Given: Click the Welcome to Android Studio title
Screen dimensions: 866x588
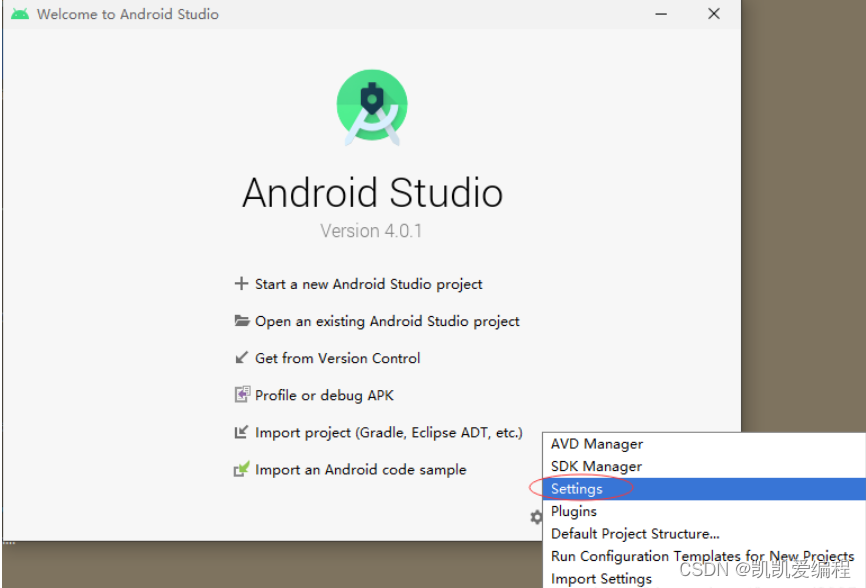Looking at the screenshot, I should (x=128, y=14).
